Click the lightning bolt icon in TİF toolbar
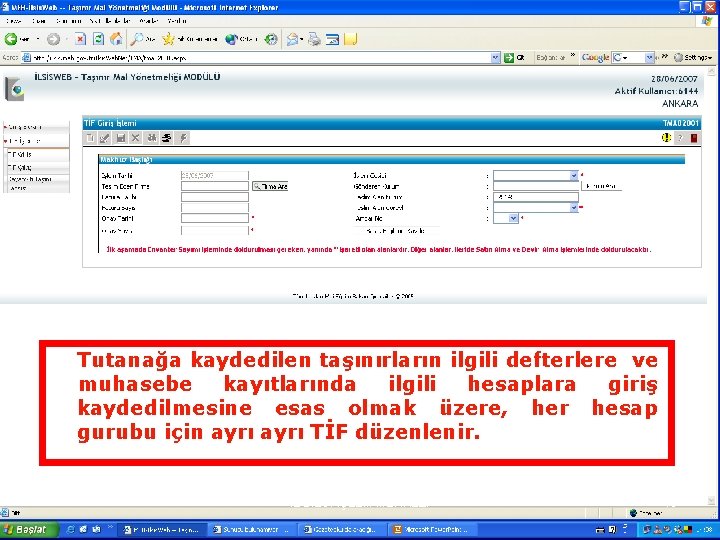The height and width of the screenshot is (540, 720). tap(183, 138)
